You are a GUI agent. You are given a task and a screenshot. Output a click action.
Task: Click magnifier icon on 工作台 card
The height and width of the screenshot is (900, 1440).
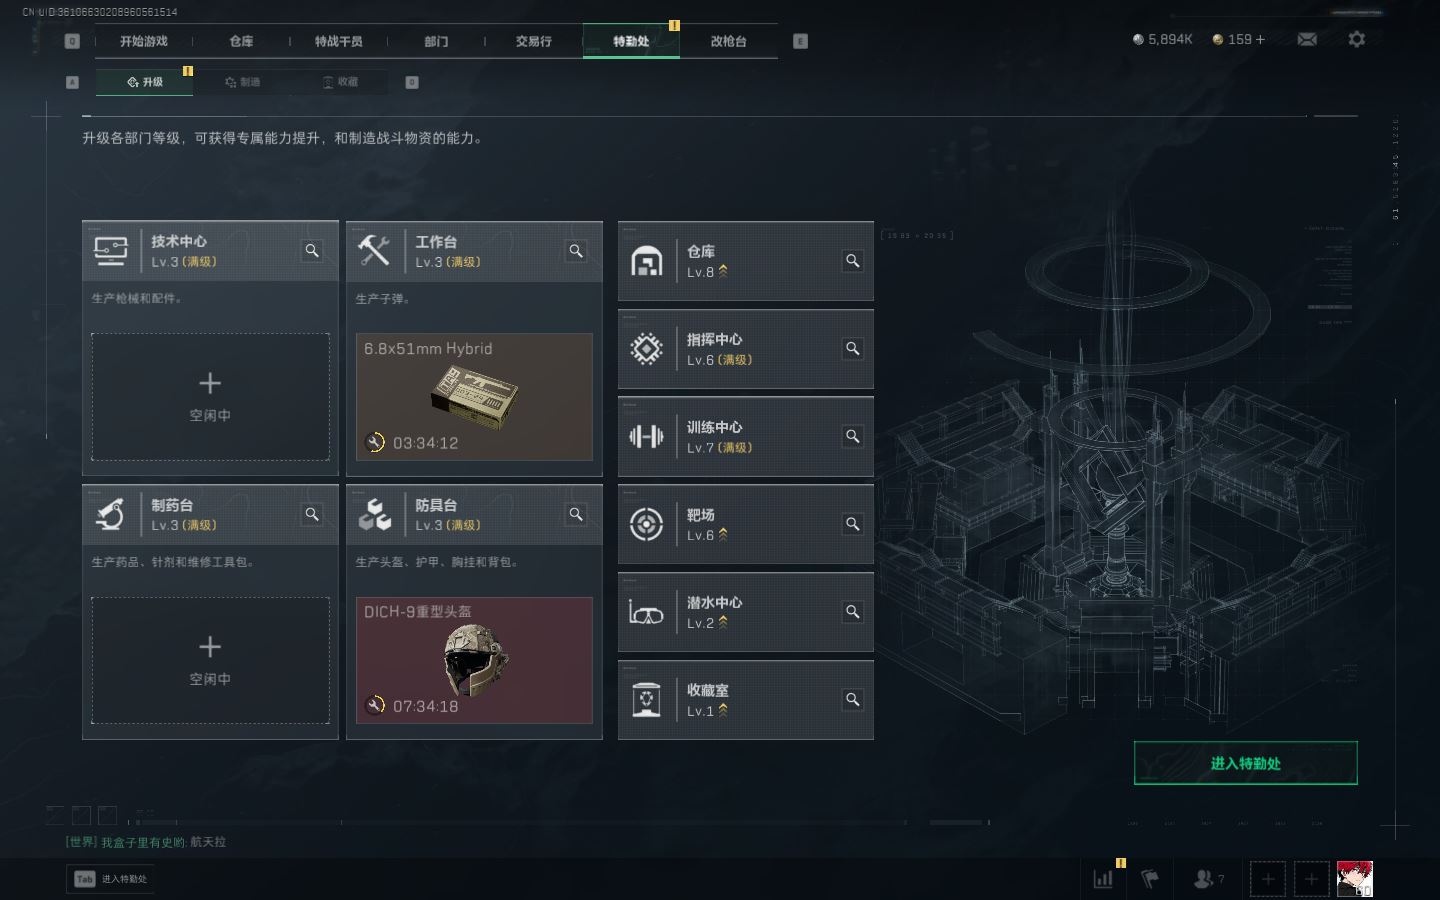tap(576, 251)
